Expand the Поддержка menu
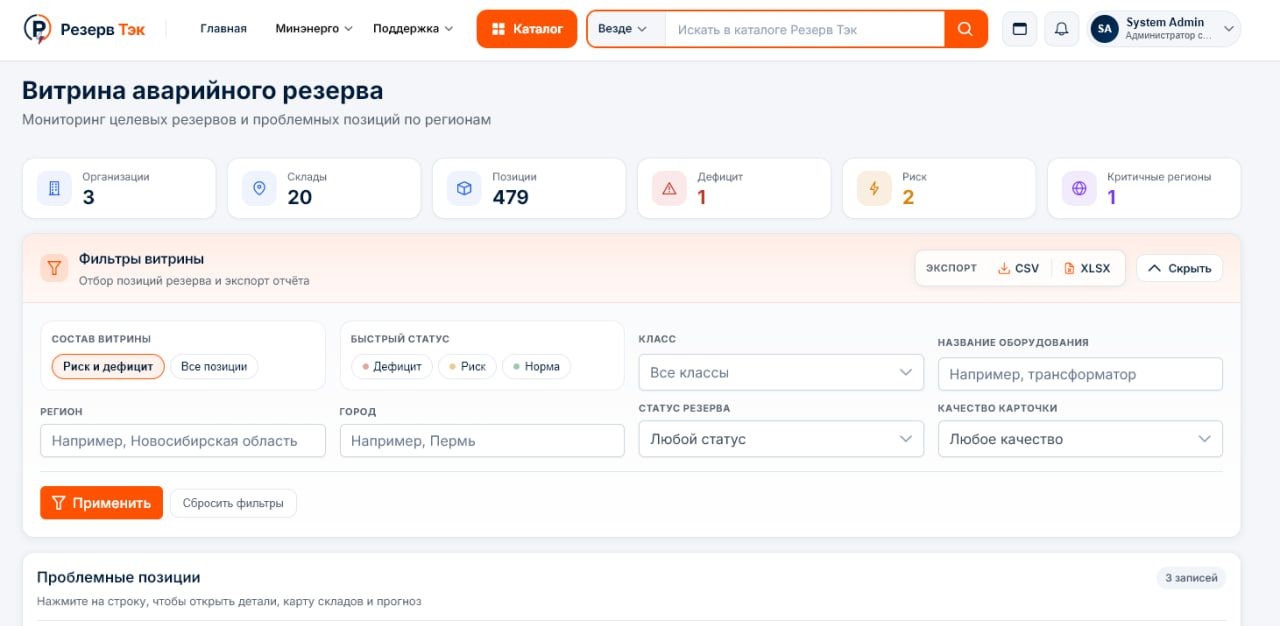The height and width of the screenshot is (626, 1280). coord(413,29)
